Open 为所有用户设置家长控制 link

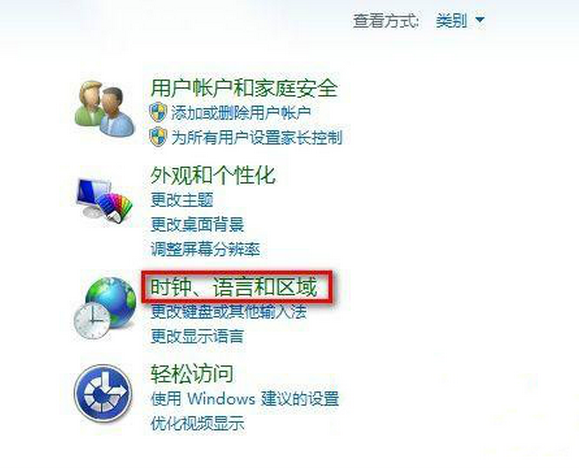(x=257, y=137)
